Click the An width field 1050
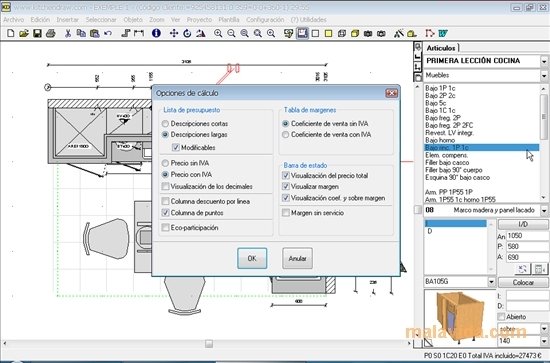This screenshot has width=550, height=363. point(527,236)
